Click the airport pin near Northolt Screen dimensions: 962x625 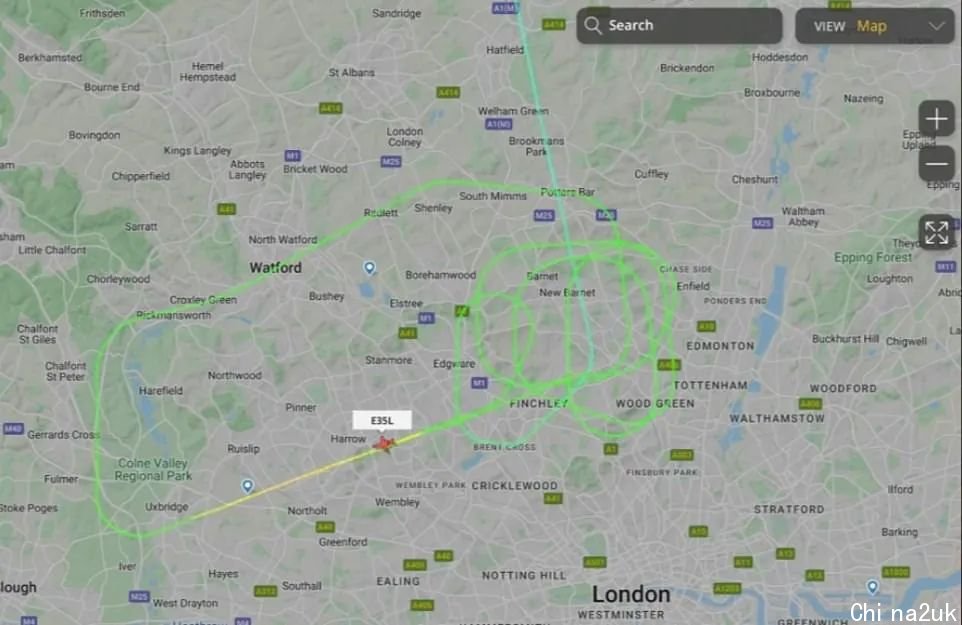tap(247, 486)
